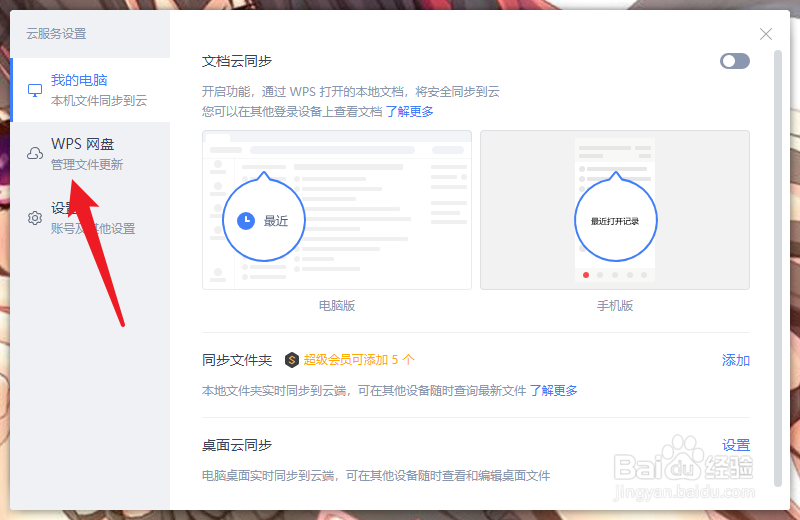Click the vertical scrollbar of settings panel
This screenshot has width=800, height=520.
click(x=778, y=268)
